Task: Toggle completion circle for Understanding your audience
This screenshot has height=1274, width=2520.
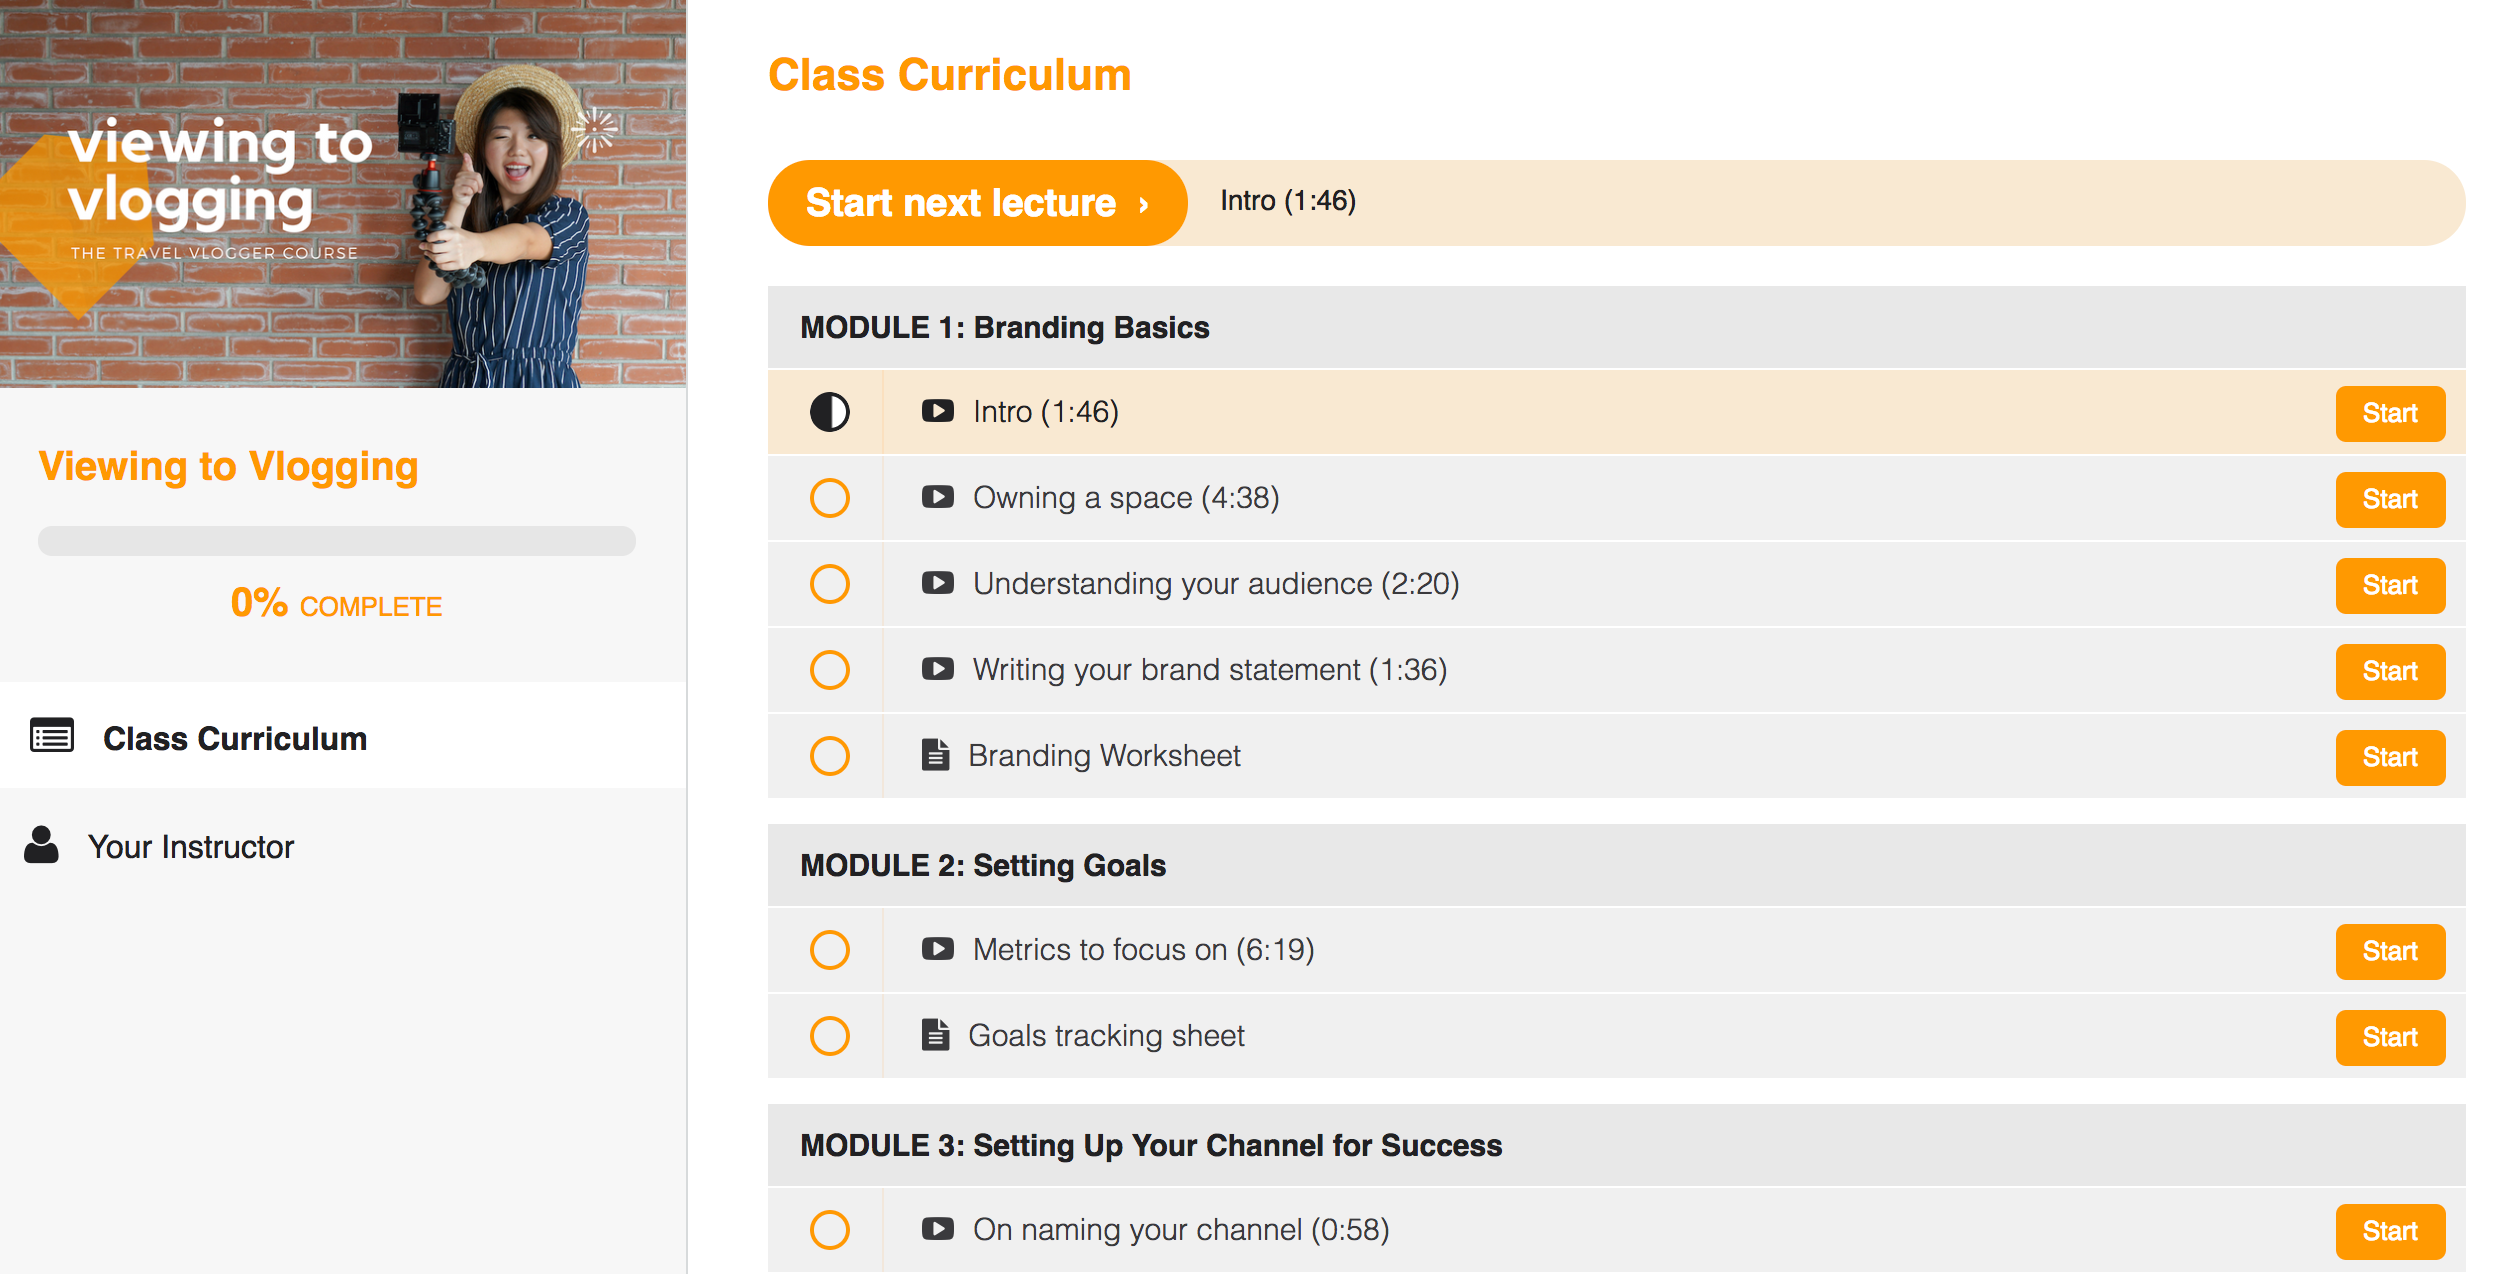Action: click(829, 584)
